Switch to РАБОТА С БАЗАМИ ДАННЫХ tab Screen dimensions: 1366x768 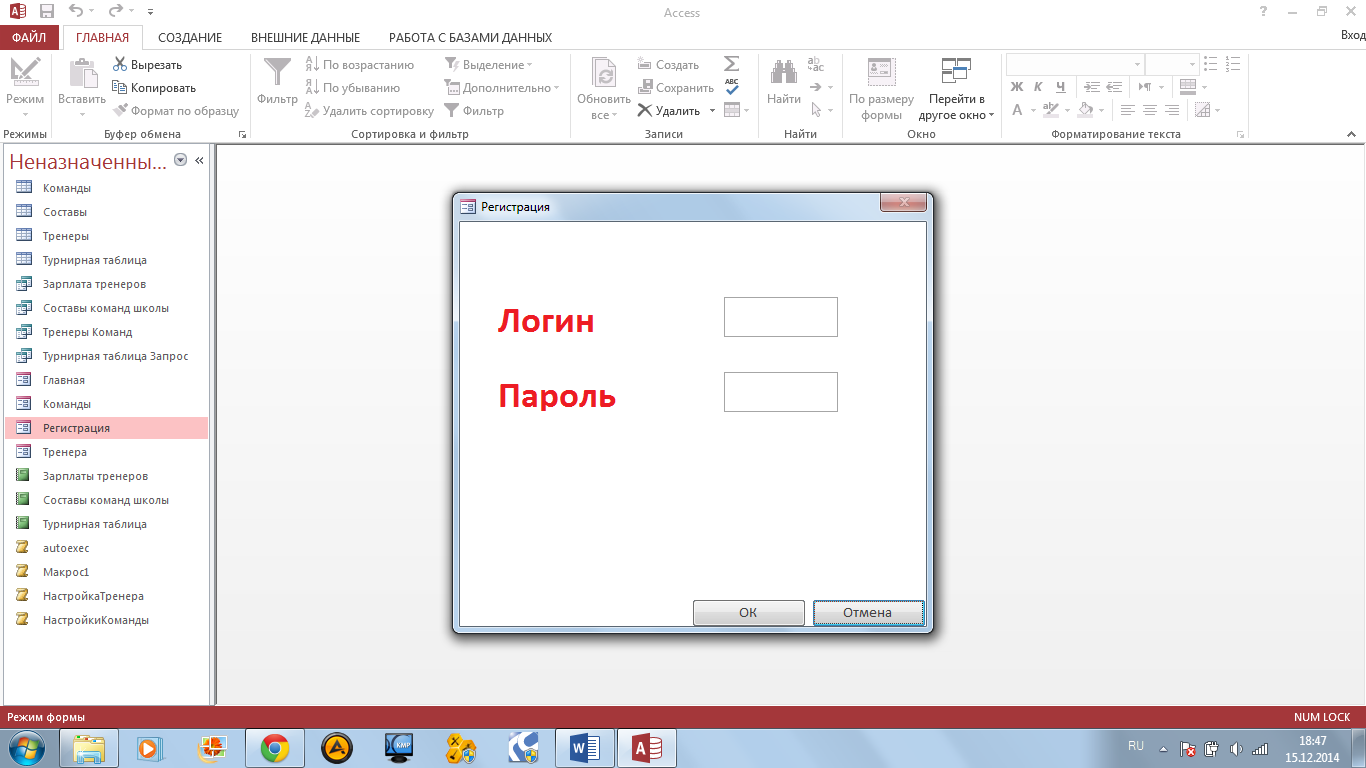pos(470,37)
